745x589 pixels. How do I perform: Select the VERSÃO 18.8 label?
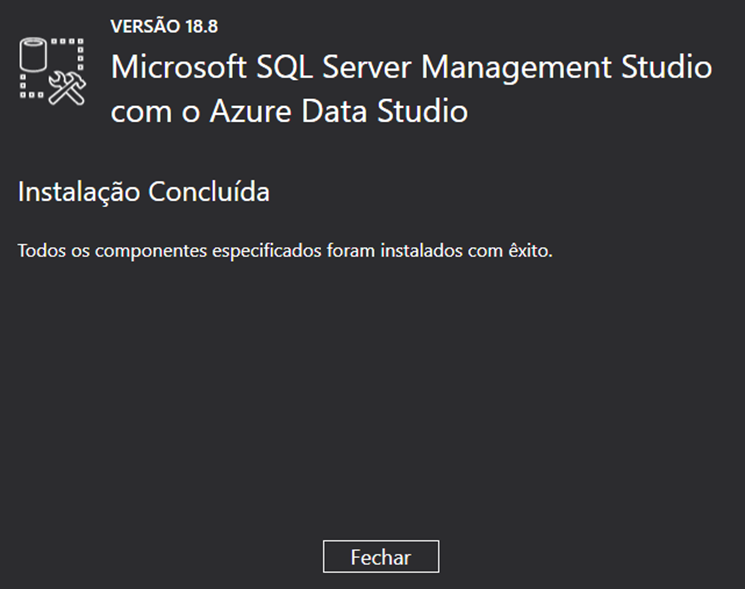coord(164,26)
